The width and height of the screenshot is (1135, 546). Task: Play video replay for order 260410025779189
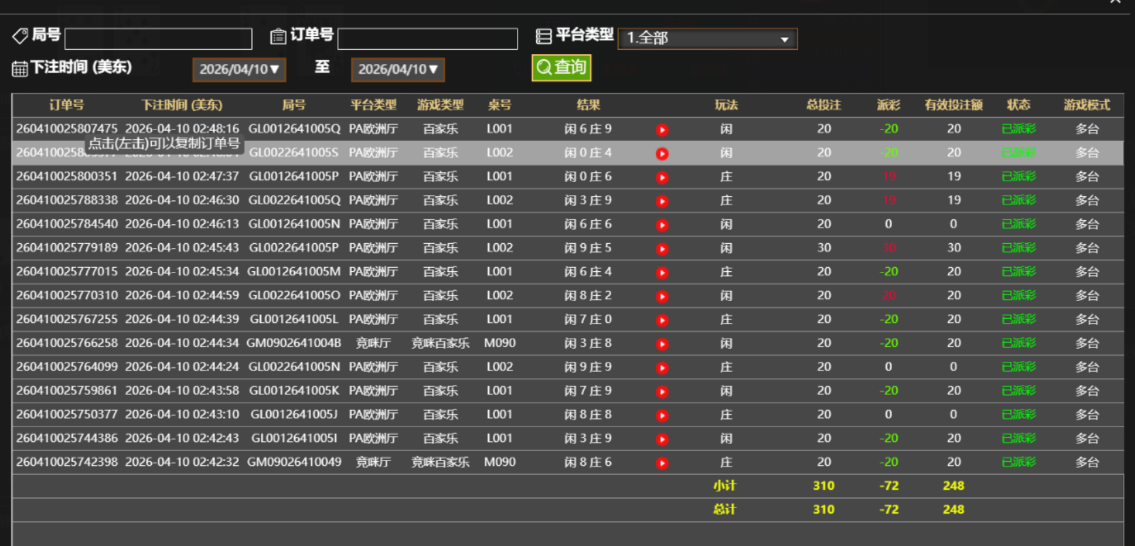662,249
